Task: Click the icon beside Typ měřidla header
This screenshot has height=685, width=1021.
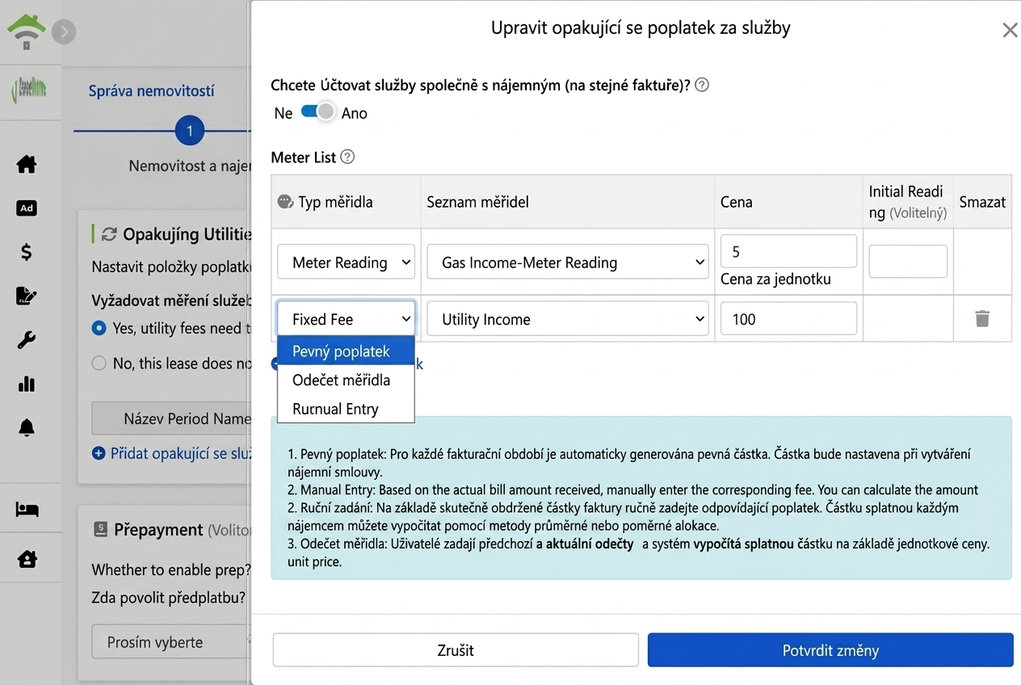Action: click(x=285, y=201)
